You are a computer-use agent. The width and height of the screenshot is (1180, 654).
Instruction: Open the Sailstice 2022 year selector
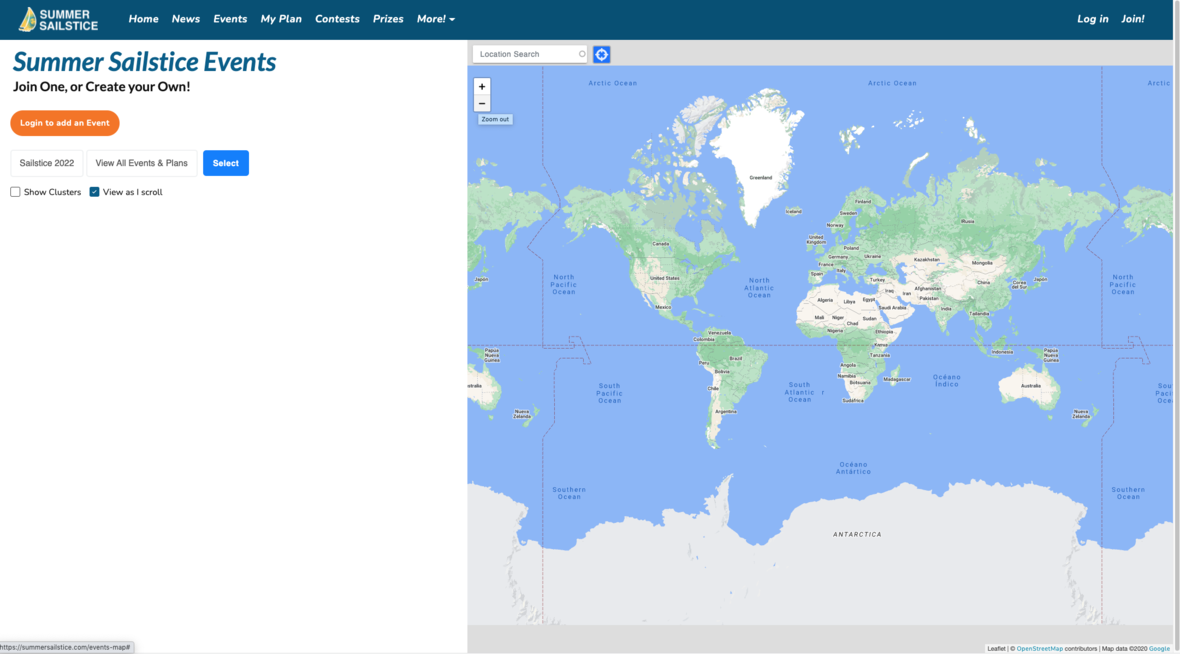[47, 163]
